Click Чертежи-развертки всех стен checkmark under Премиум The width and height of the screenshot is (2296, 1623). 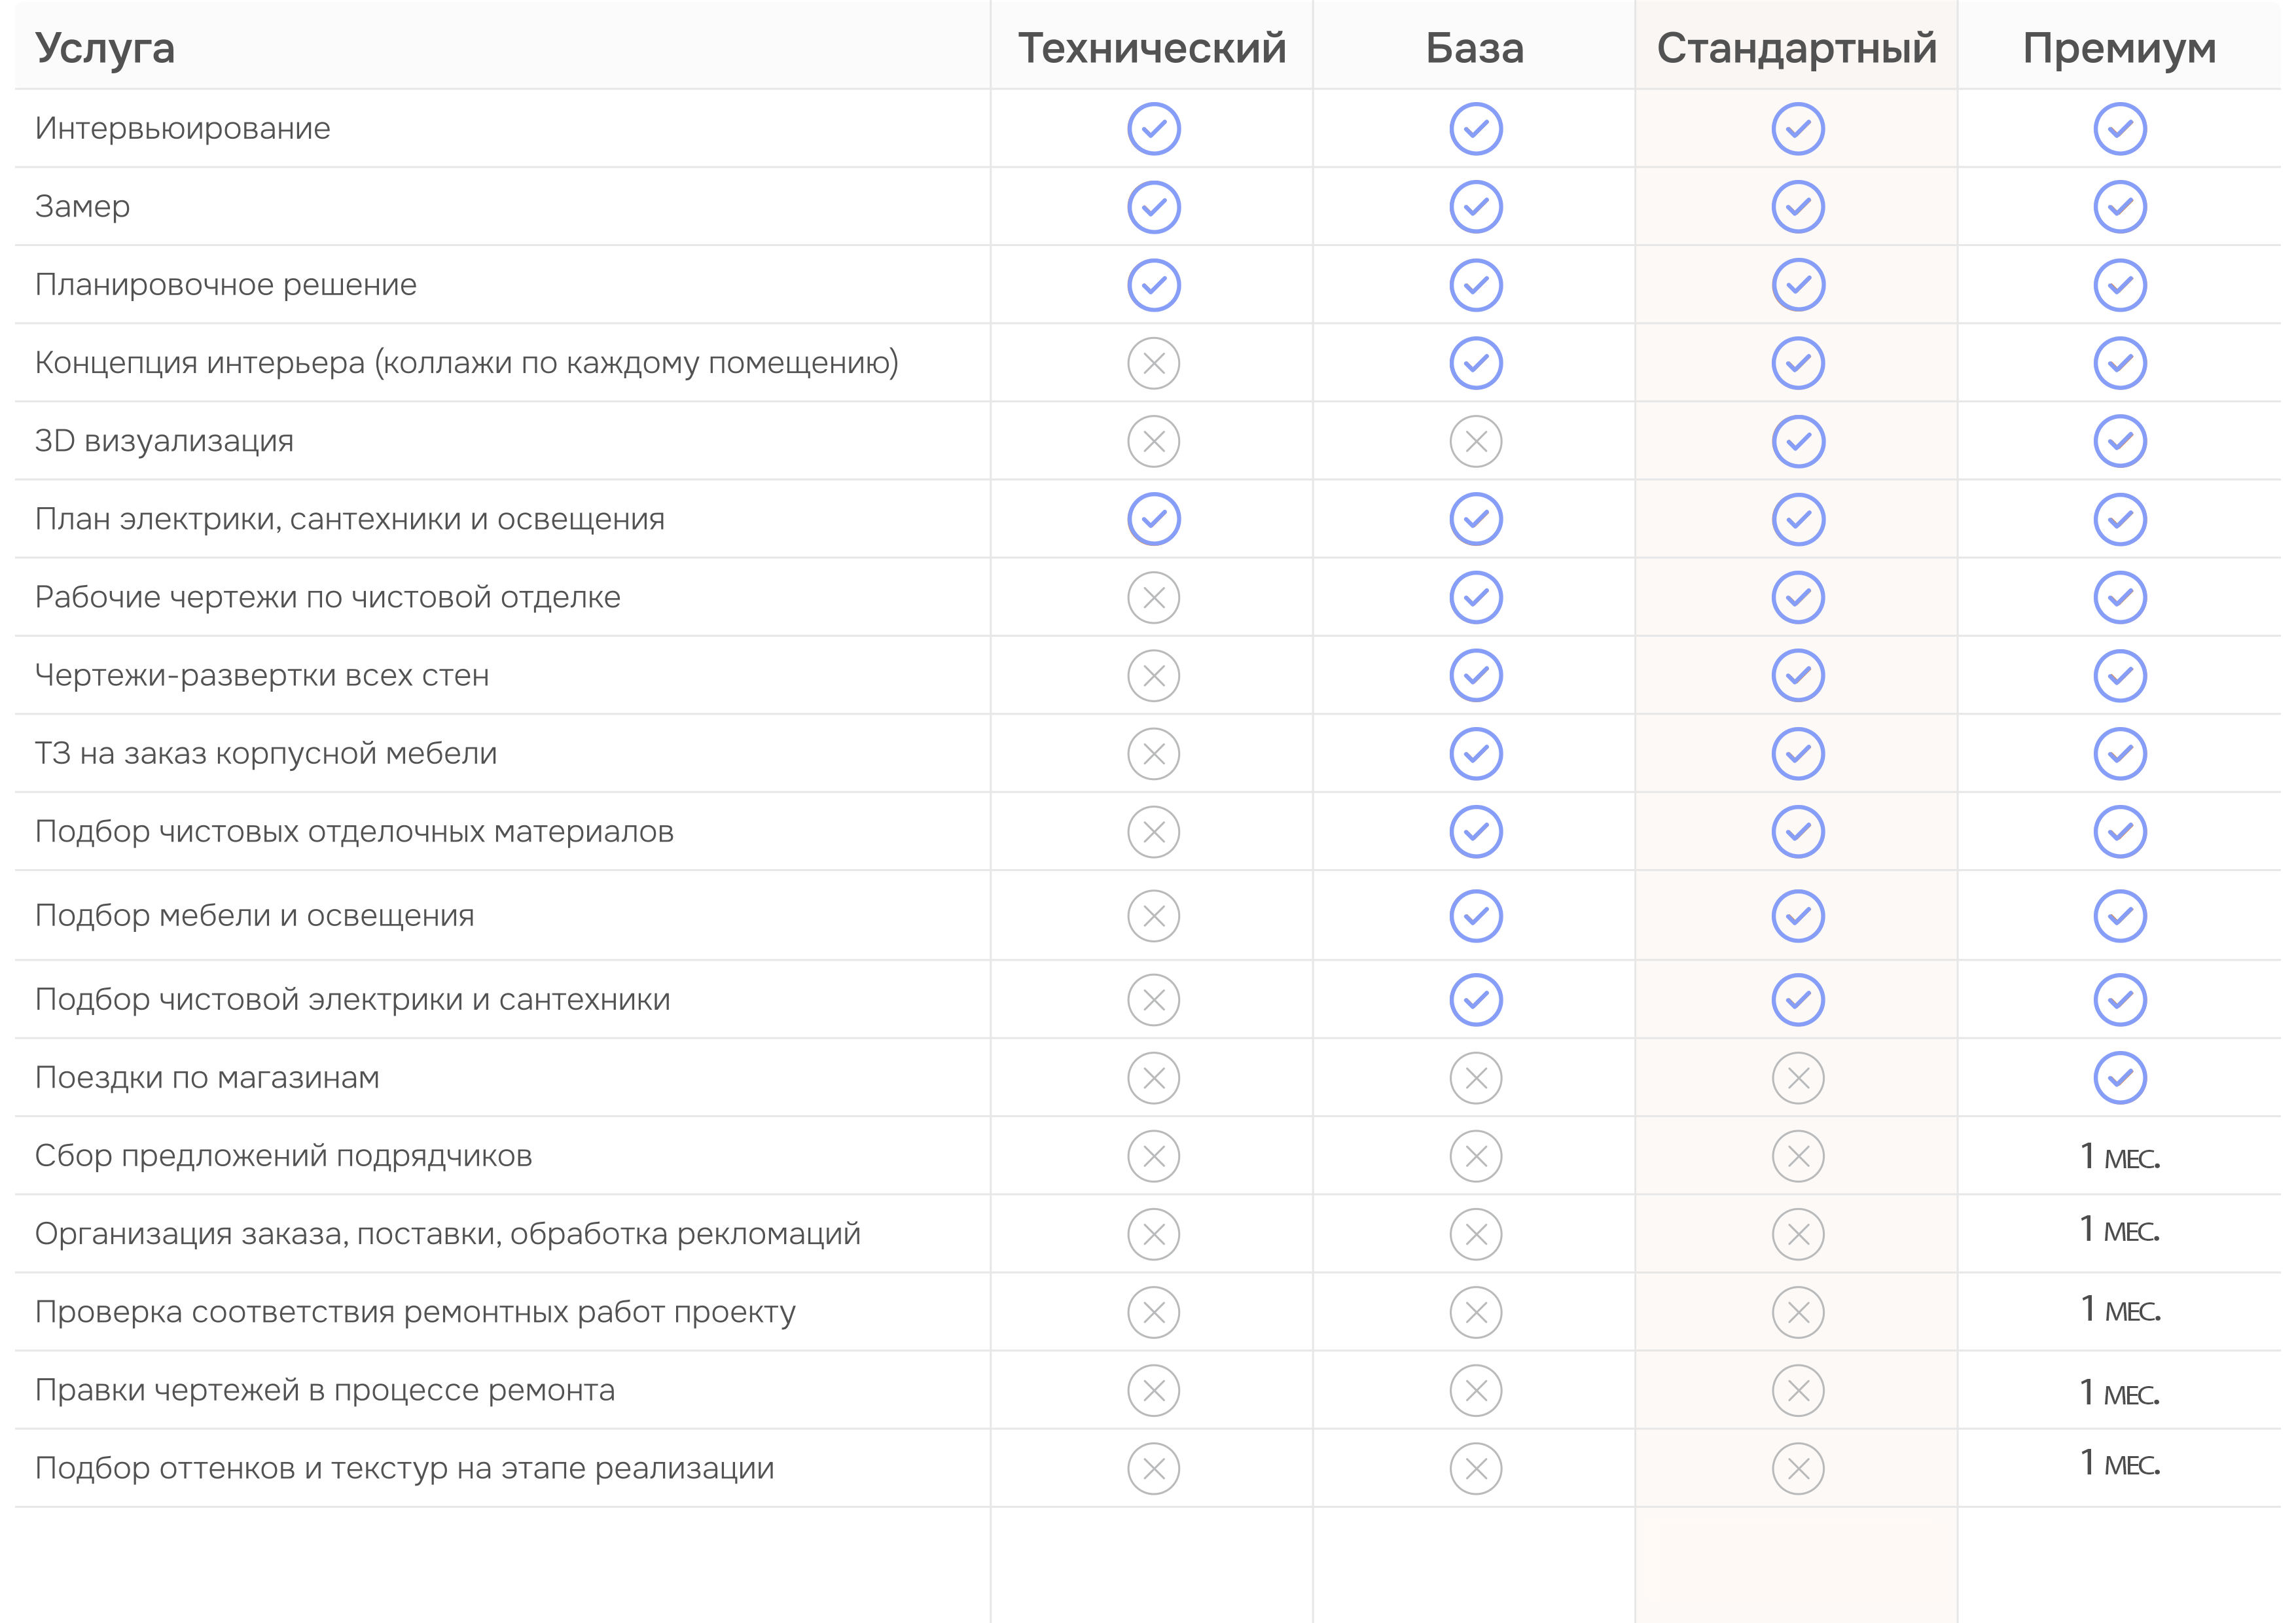coord(2119,676)
